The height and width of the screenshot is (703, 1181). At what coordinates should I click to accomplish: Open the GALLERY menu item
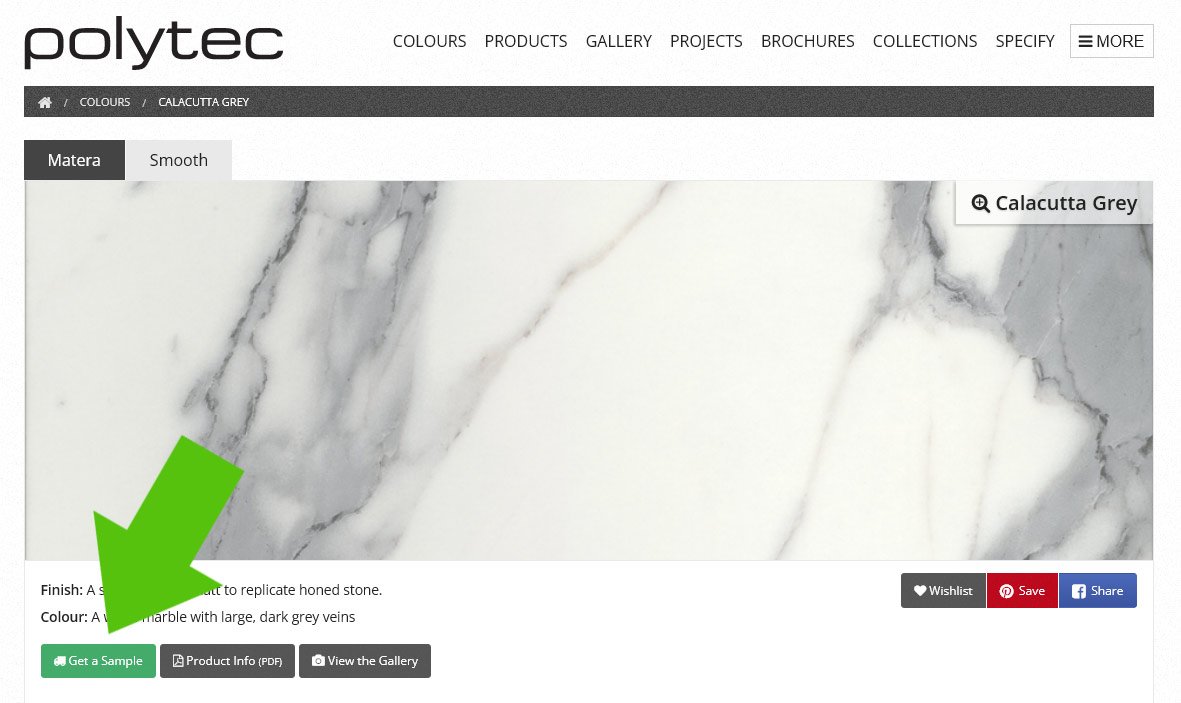[x=618, y=41]
